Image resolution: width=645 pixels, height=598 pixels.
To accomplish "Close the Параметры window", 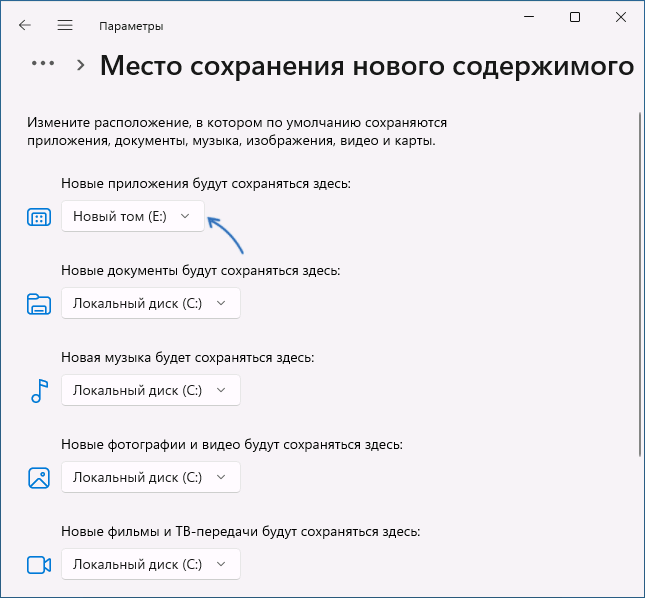I will pyautogui.click(x=621, y=17).
